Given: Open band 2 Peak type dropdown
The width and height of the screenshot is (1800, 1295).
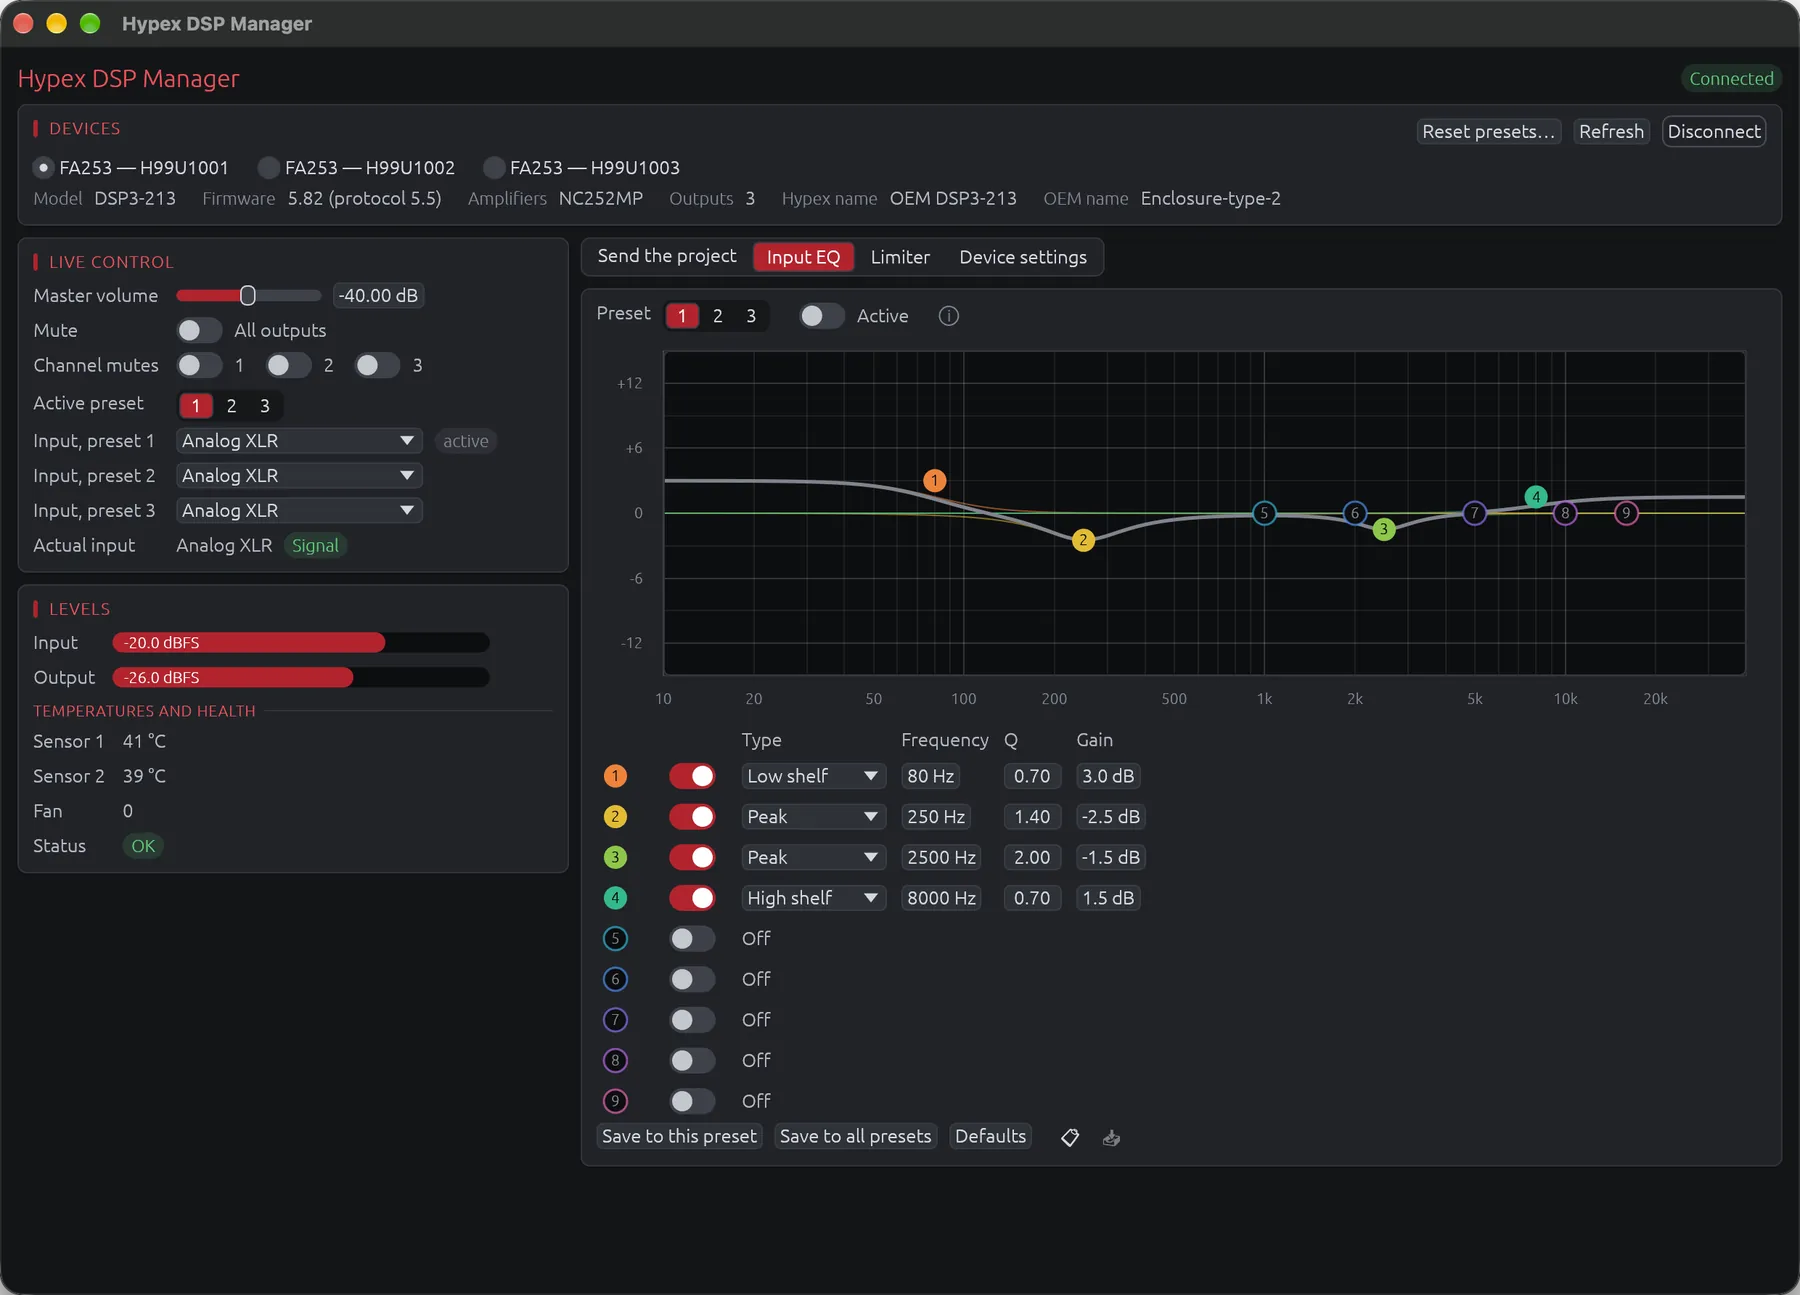Looking at the screenshot, I should 813,817.
